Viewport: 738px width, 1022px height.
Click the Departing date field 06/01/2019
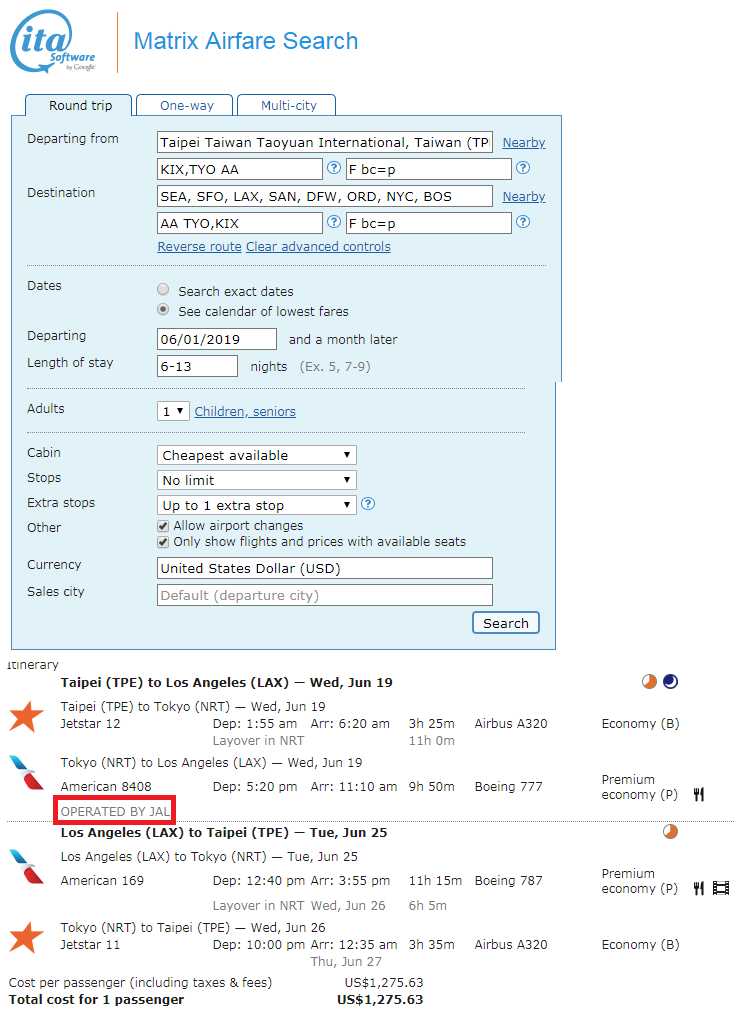point(217,339)
